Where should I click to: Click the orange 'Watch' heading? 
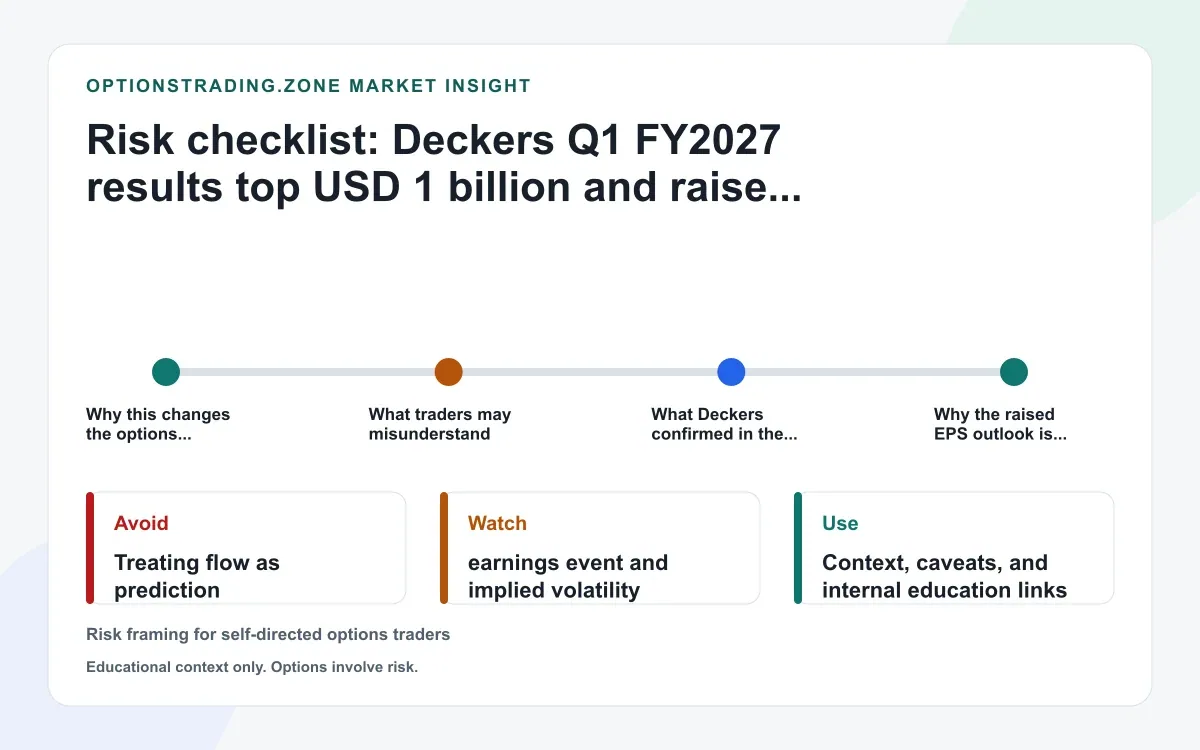497,523
